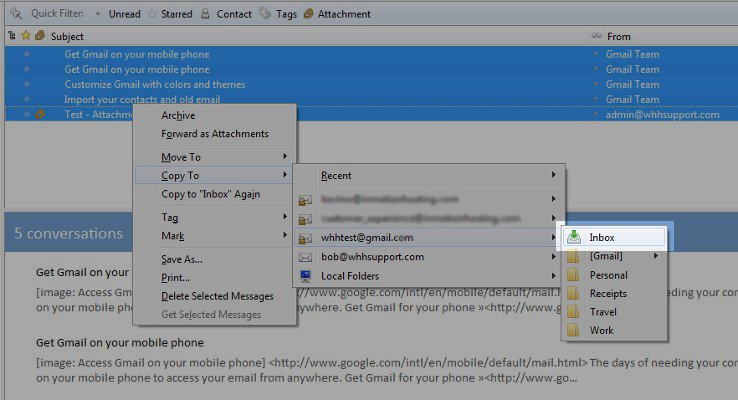Click the Receipts folder icon

(573, 294)
